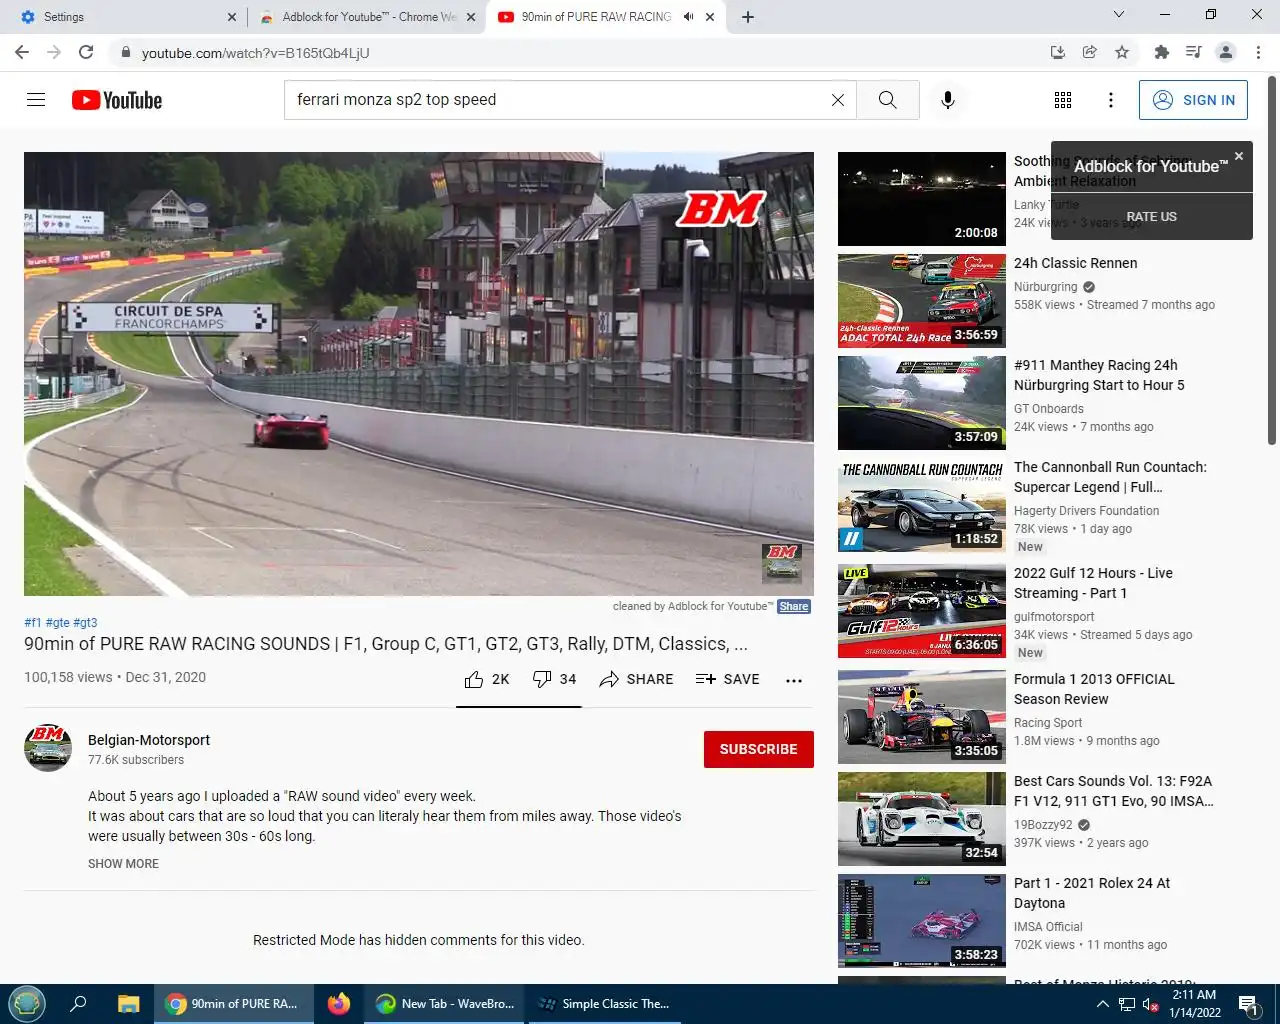Switch to New Tab - WaveBrowser taskbar item
The height and width of the screenshot is (1024, 1280).
pyautogui.click(x=445, y=1004)
